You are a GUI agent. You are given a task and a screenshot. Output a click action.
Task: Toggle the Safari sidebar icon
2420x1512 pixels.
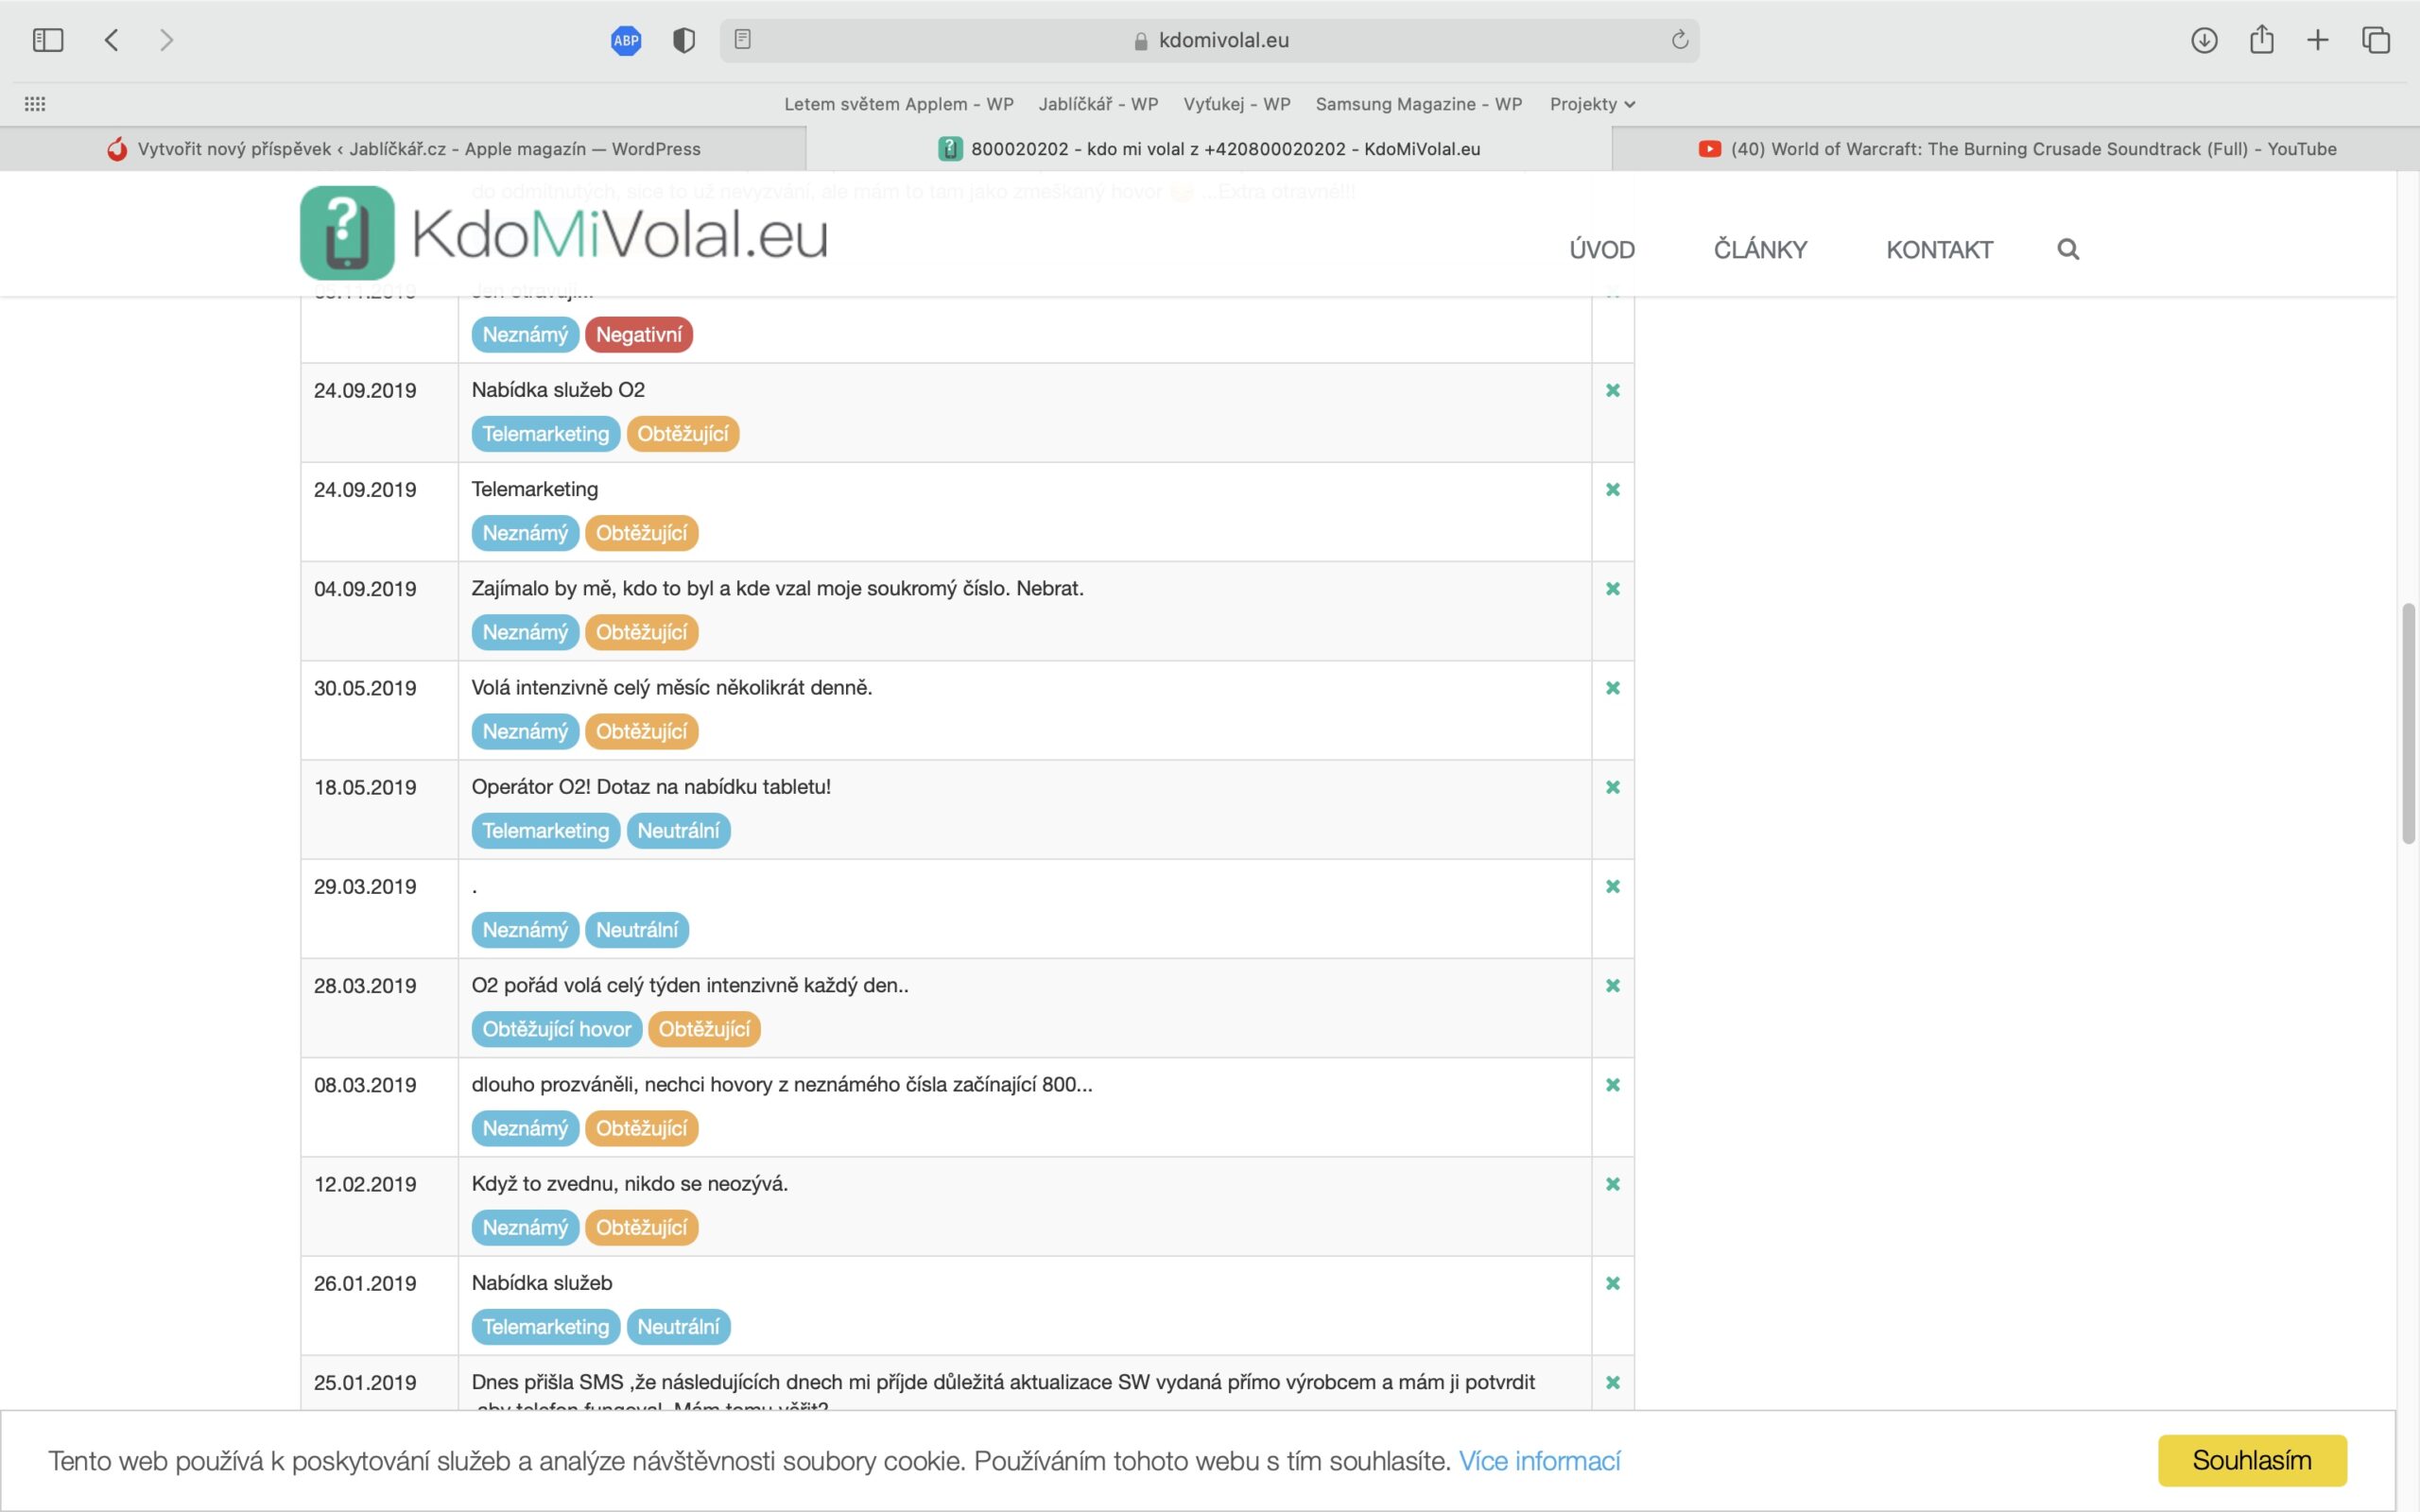click(x=47, y=40)
